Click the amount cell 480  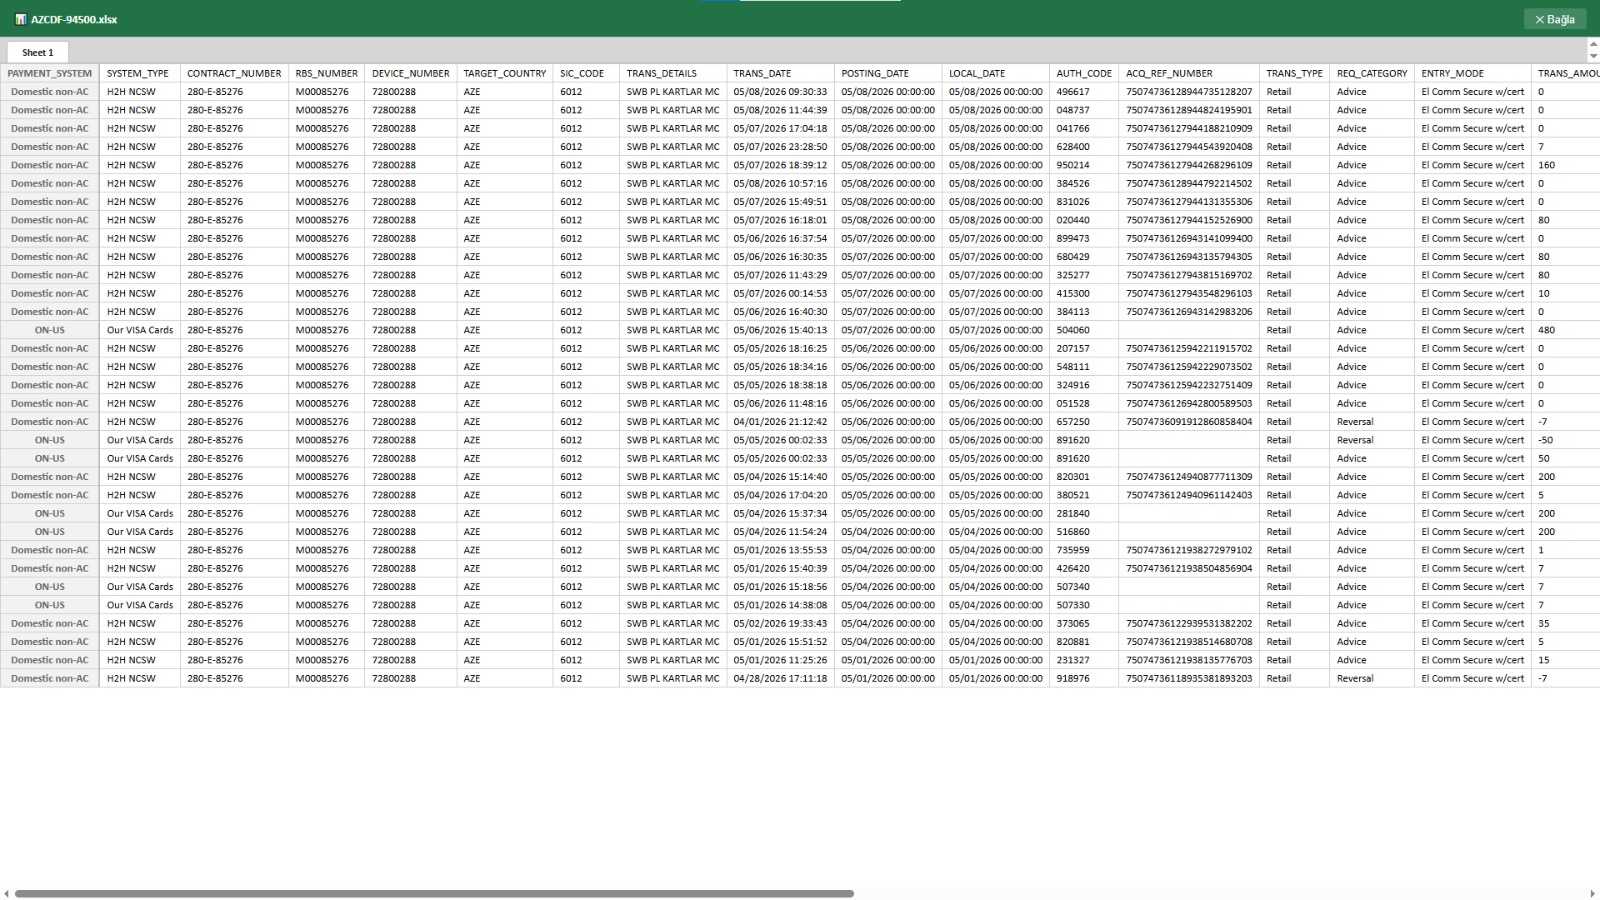point(1565,330)
